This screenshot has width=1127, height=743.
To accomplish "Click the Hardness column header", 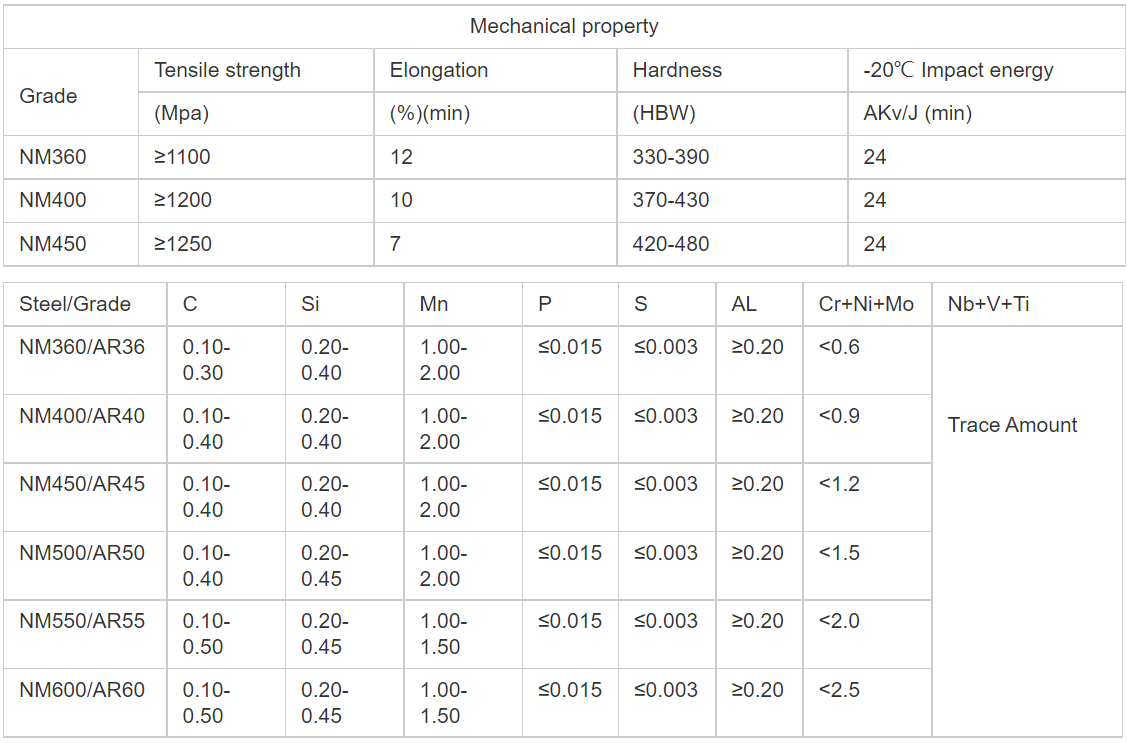I will (677, 71).
